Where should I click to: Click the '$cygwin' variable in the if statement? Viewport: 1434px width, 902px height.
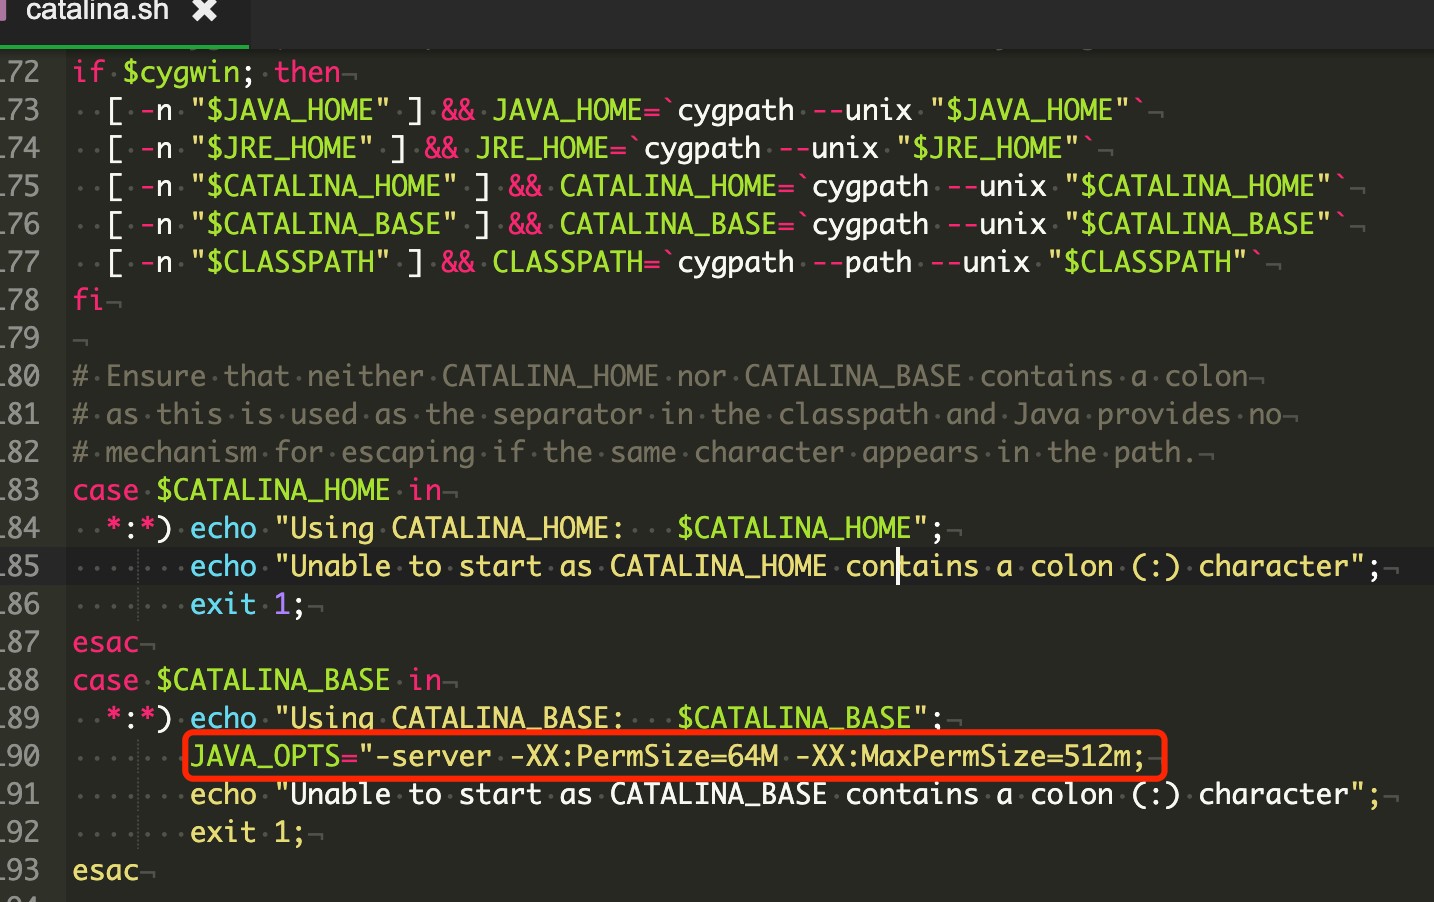click(181, 72)
